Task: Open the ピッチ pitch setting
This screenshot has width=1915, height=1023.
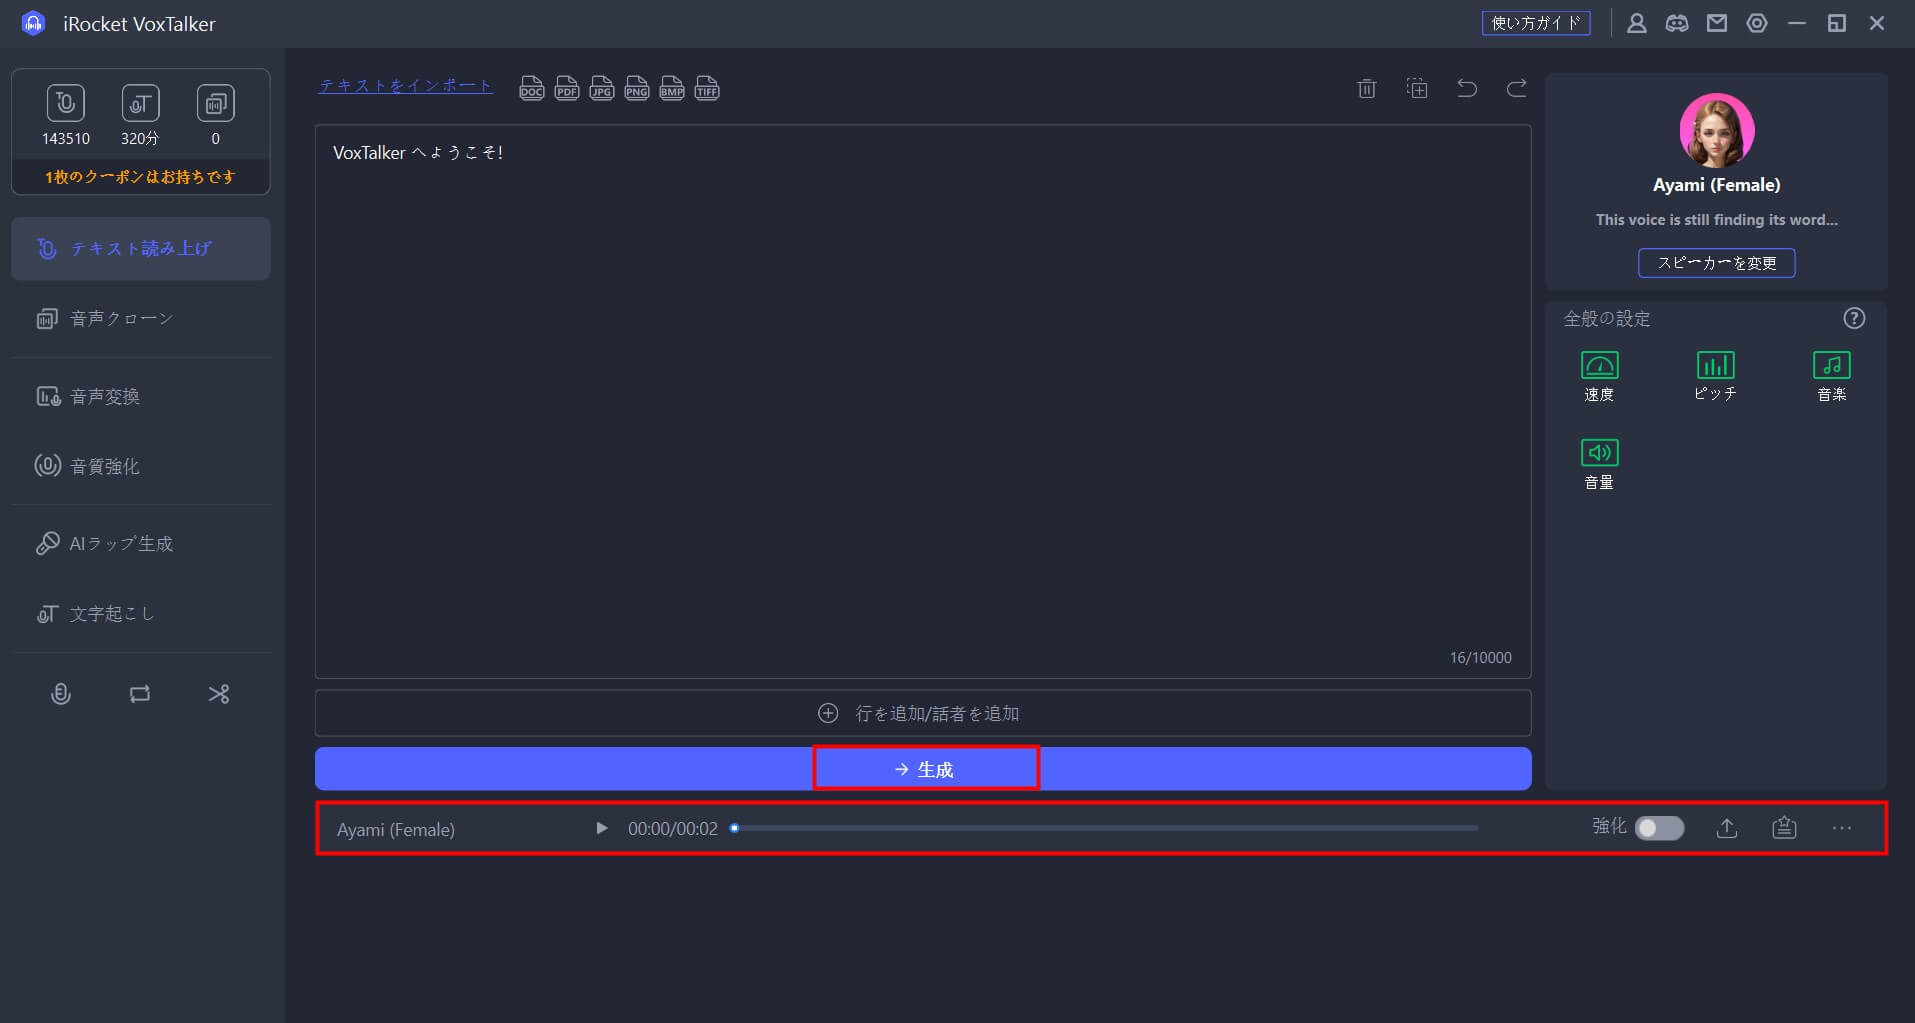Action: [x=1716, y=376]
